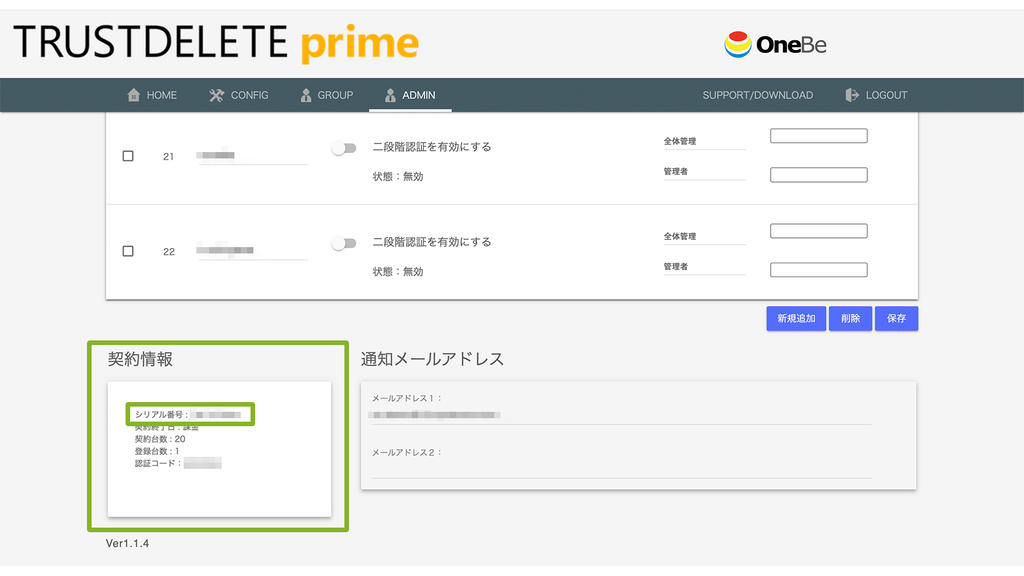Click the GROUP person icon
Screen dimensions: 1024x576
306,95
